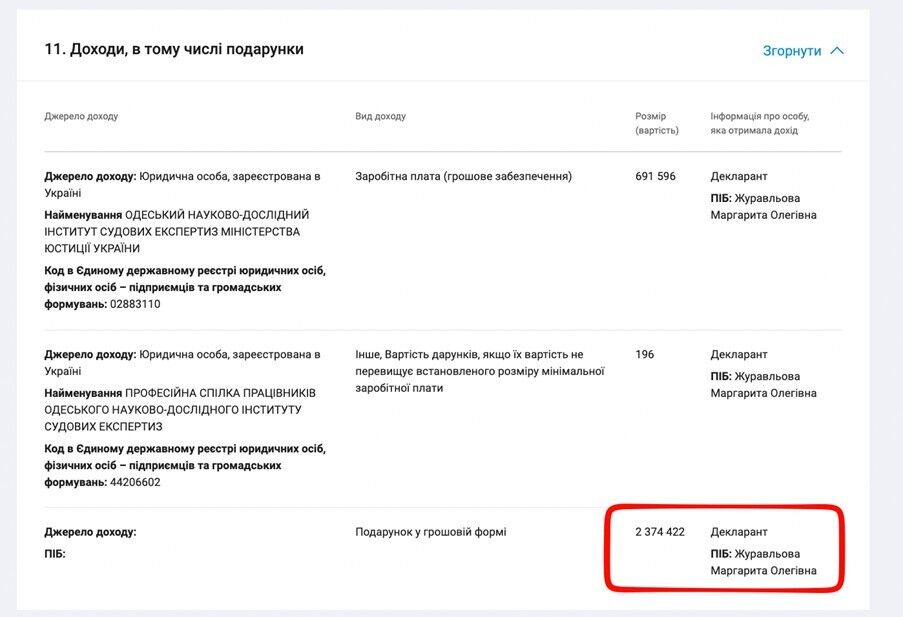The image size is (903, 617).
Task: Click the institute name 'ОДЕСЬКИЙ НАУКОВО-ДОСЛІДНИЙ ІНСТИТУТ СУДОВИХ ЕКСПЕРТИЗ МІНІСТЕРСТВА'
Action: coord(177,223)
